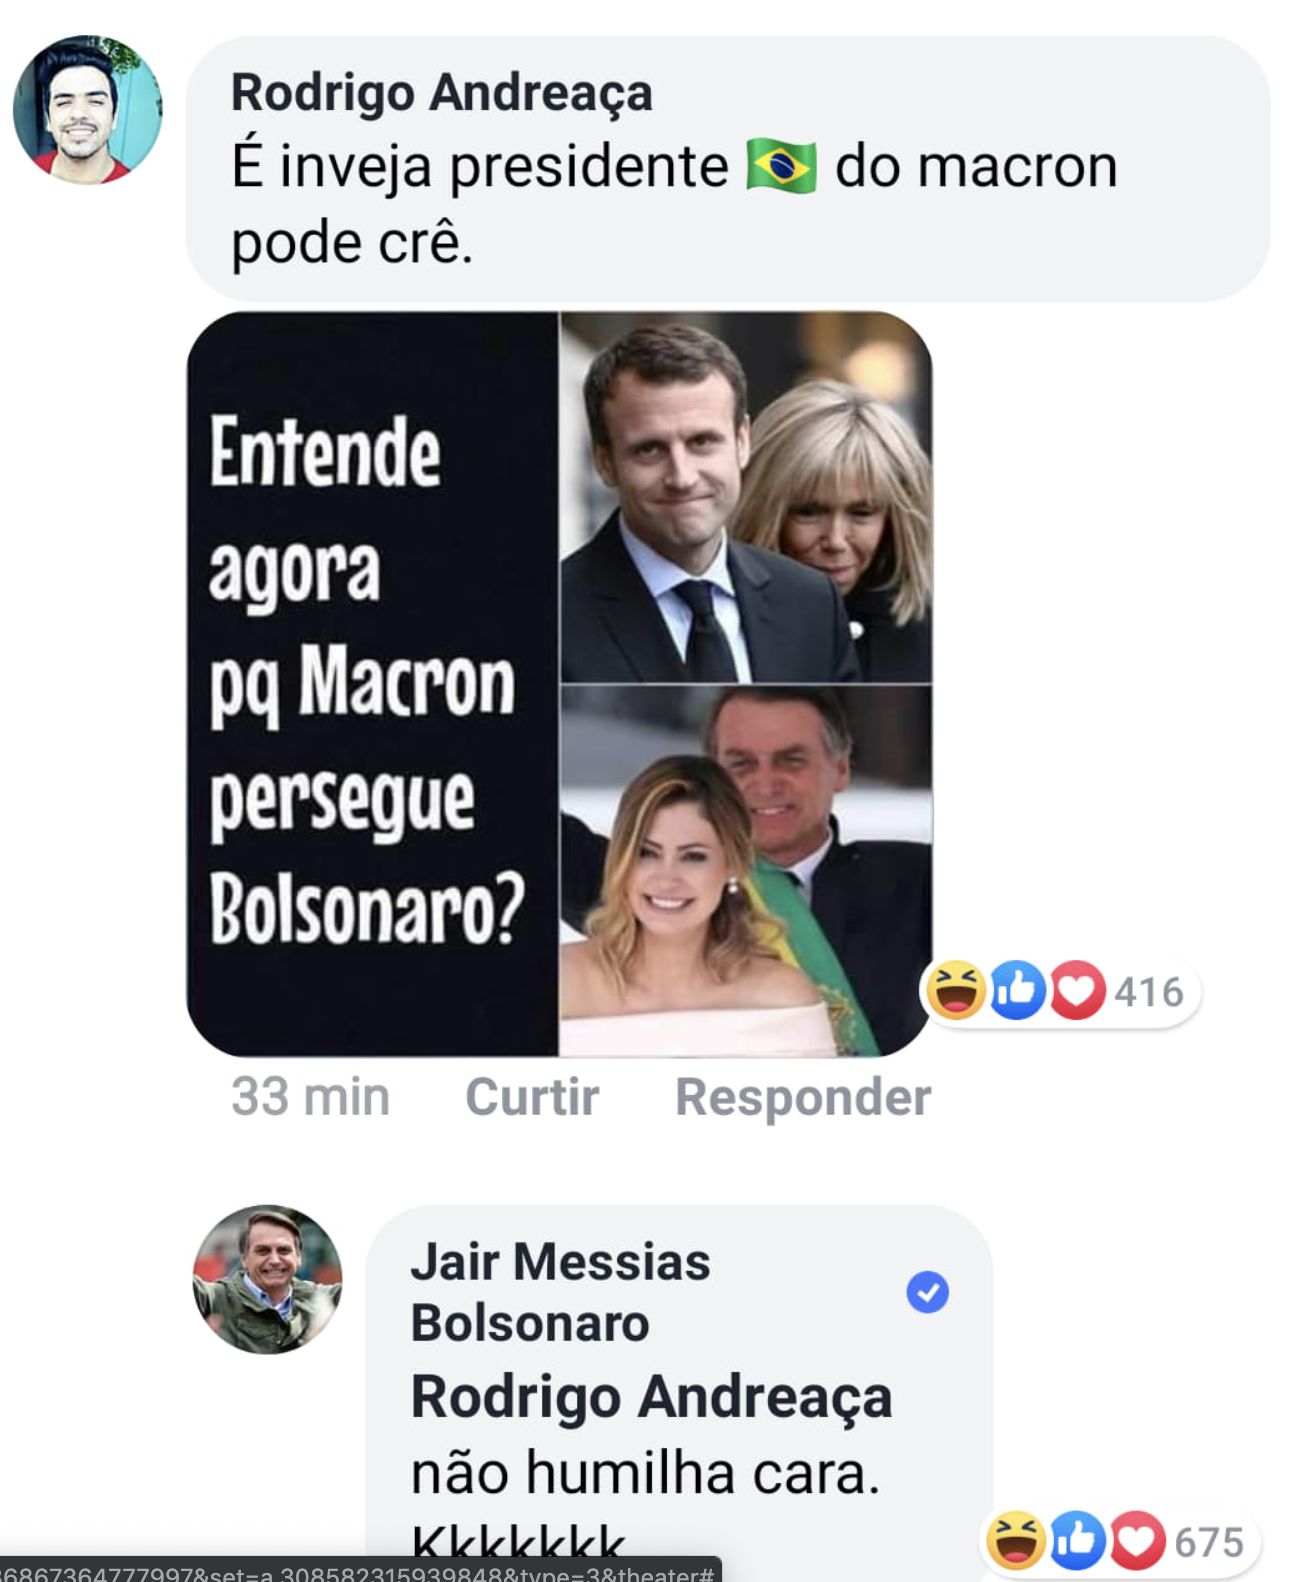The image size is (1297, 1582).
Task: Click the blue verified badge checkmark
Action: click(927, 1291)
